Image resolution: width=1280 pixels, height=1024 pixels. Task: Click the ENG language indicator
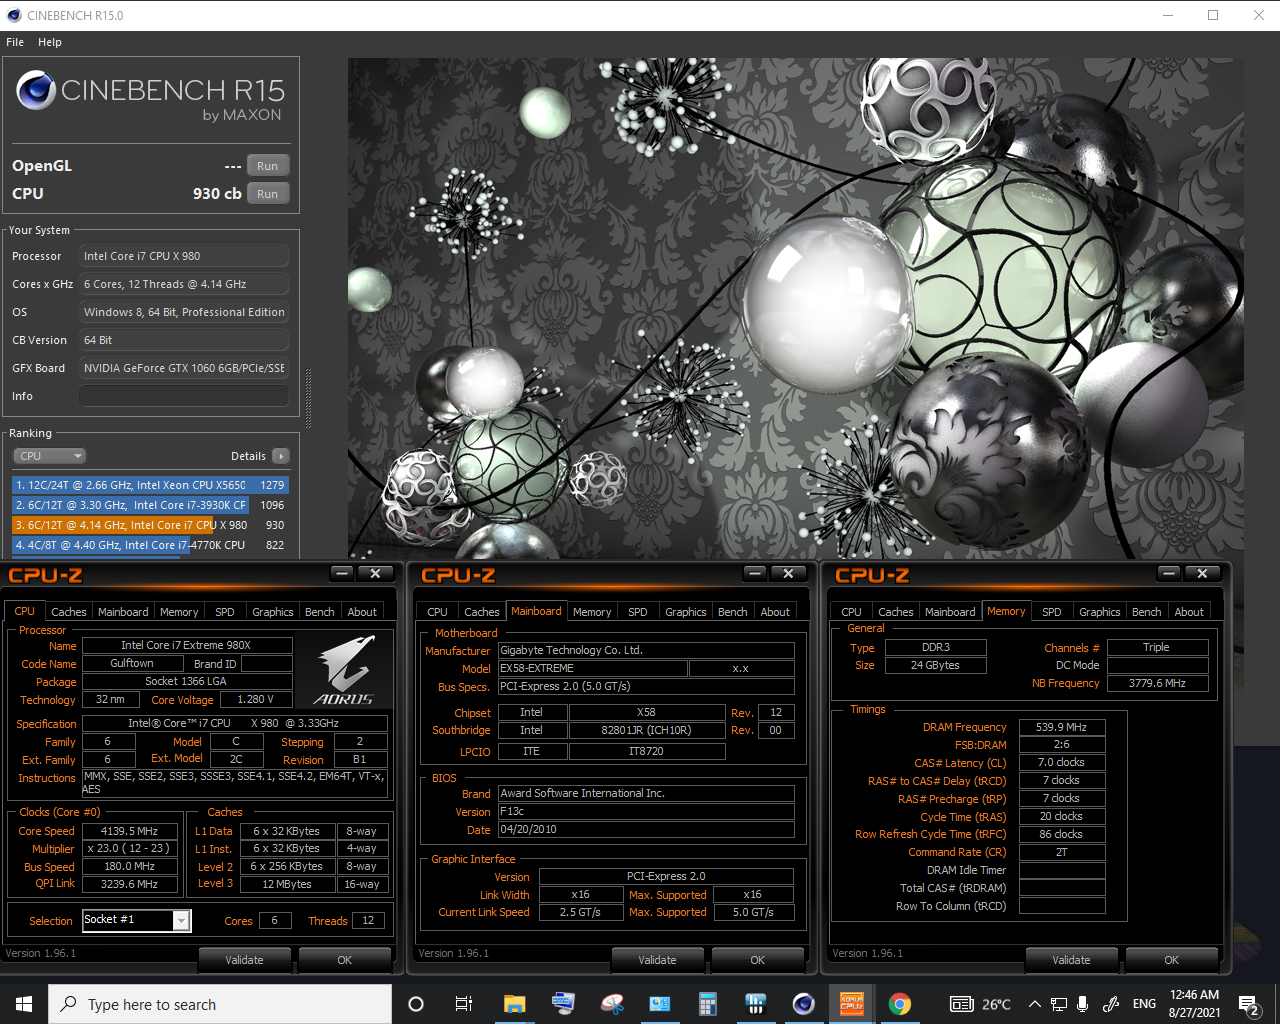(1144, 1004)
